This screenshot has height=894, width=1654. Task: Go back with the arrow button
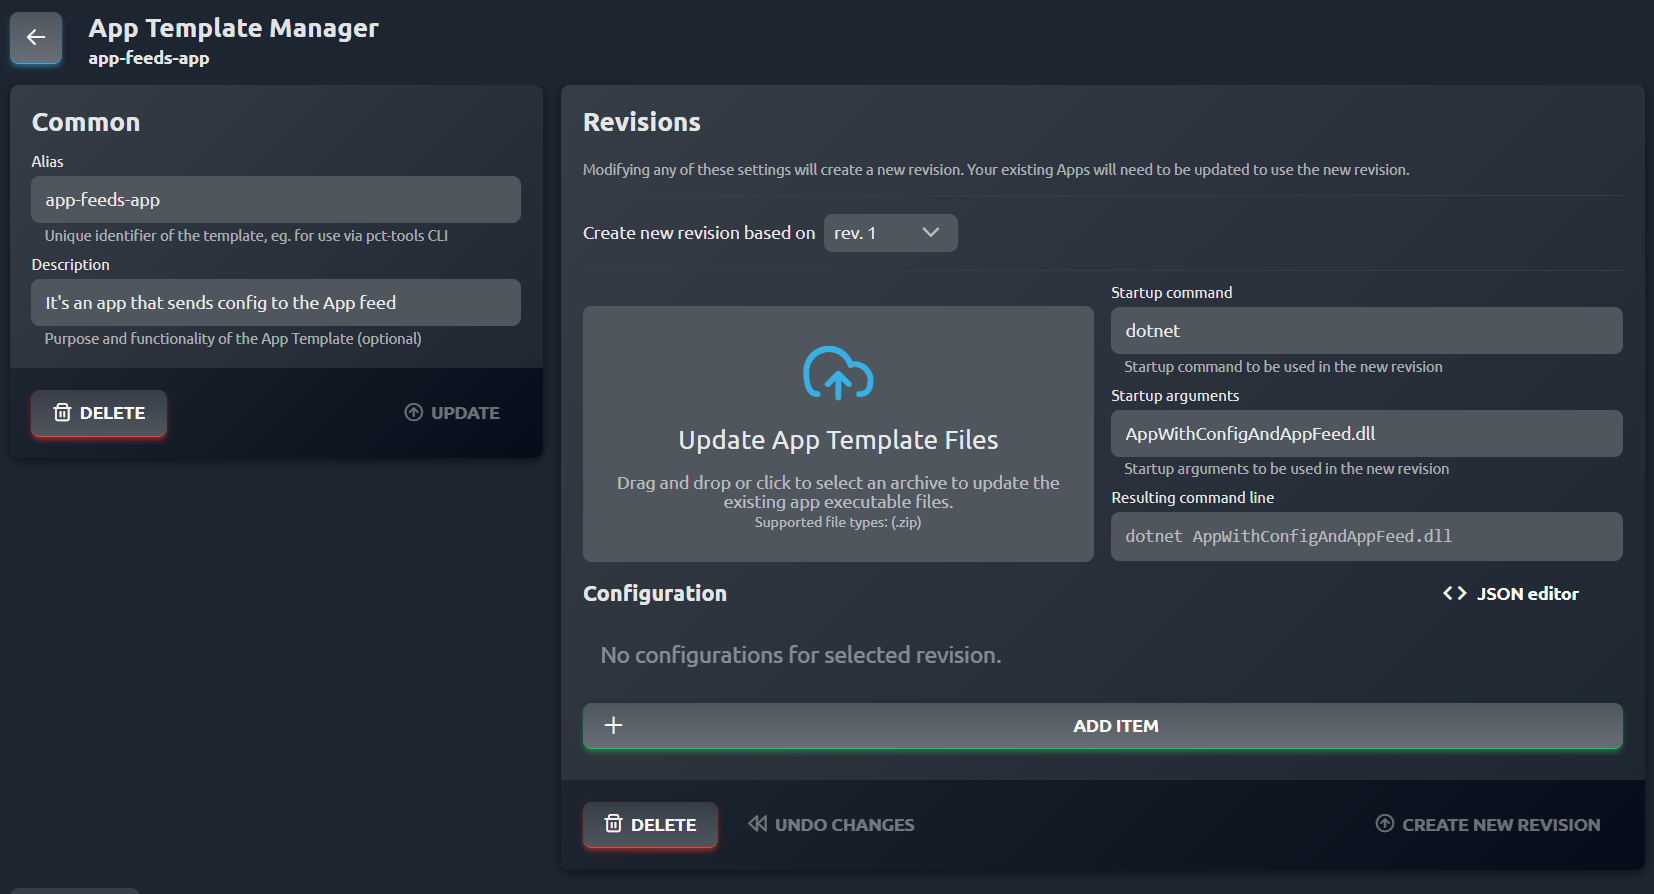[36, 38]
